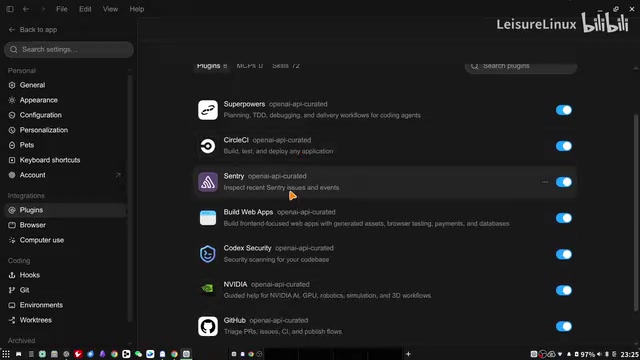The height and width of the screenshot is (360, 640).
Task: Click the NVIDIA plugin logo
Action: pyautogui.click(x=208, y=289)
